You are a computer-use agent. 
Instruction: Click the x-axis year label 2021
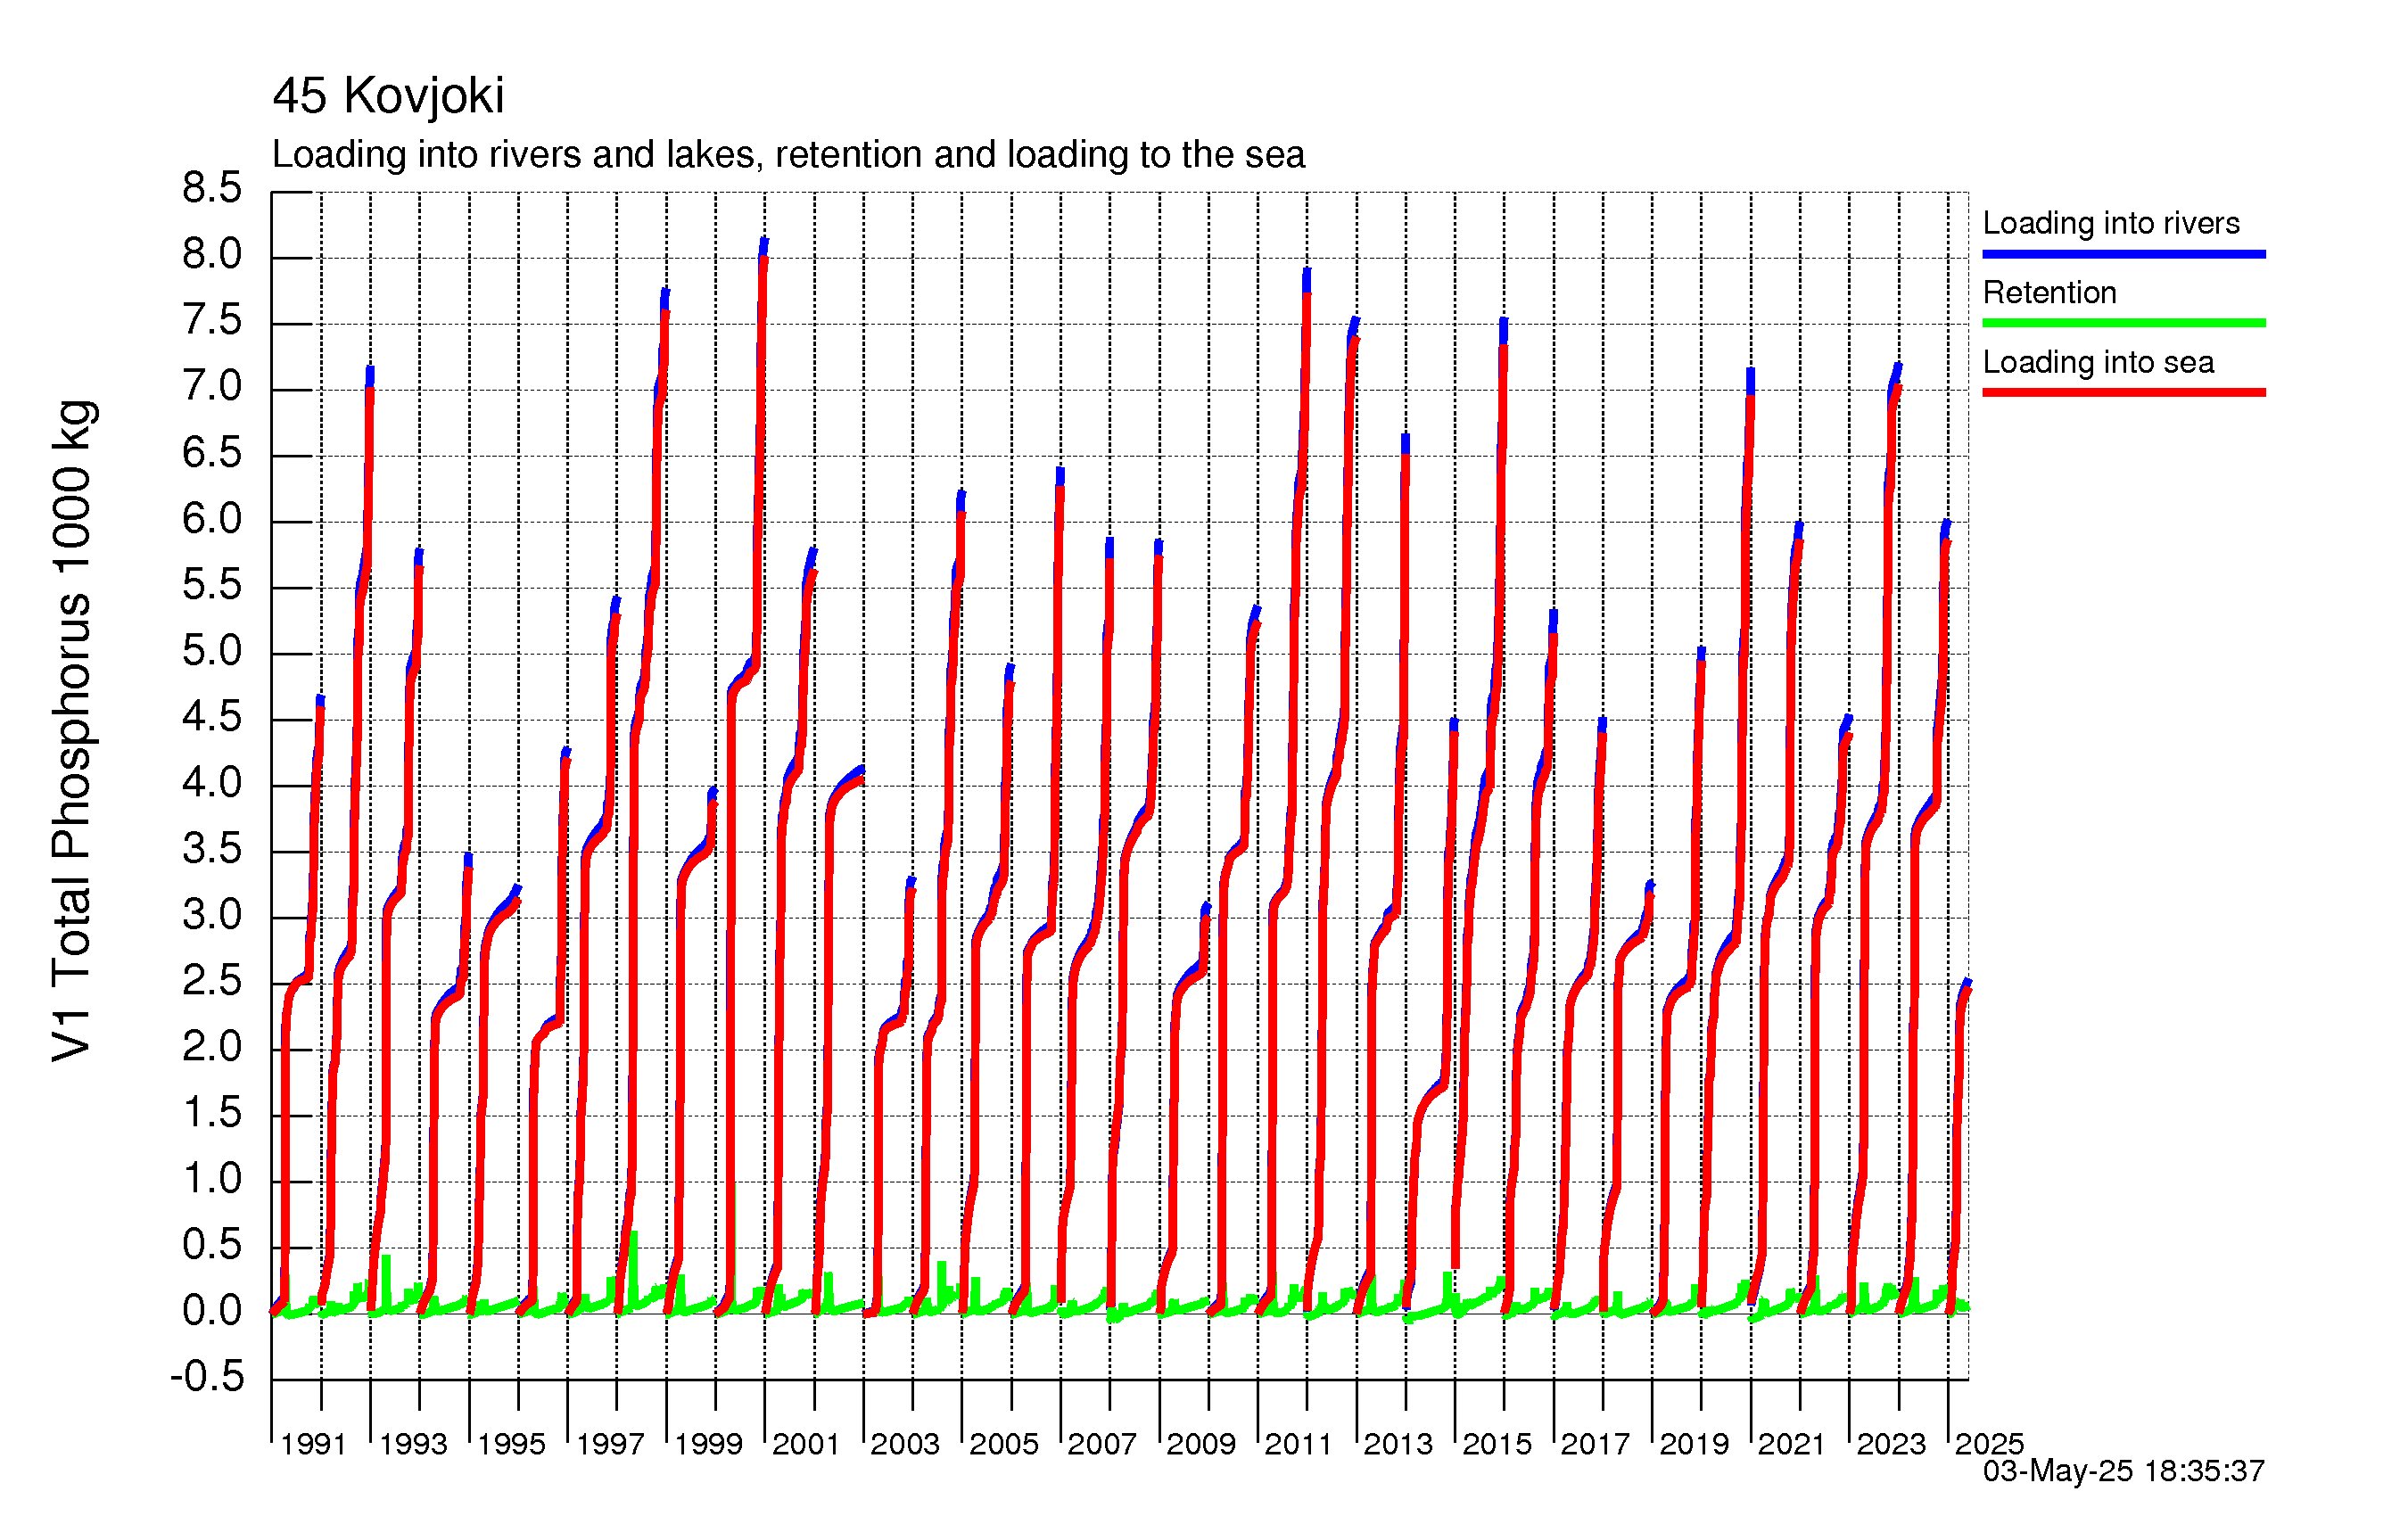click(1791, 1444)
